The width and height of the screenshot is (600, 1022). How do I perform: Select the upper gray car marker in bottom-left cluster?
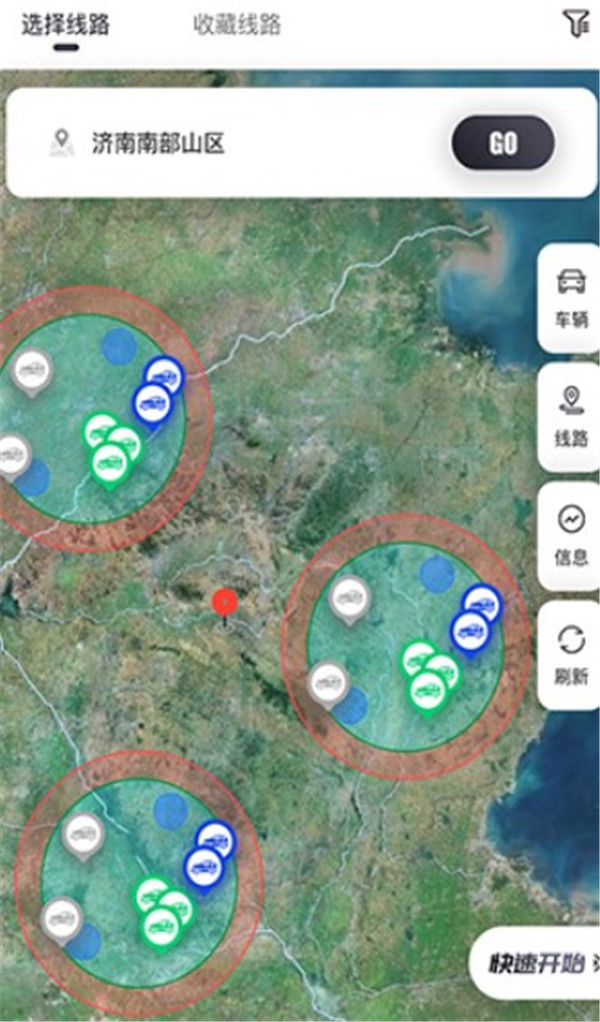[83, 834]
